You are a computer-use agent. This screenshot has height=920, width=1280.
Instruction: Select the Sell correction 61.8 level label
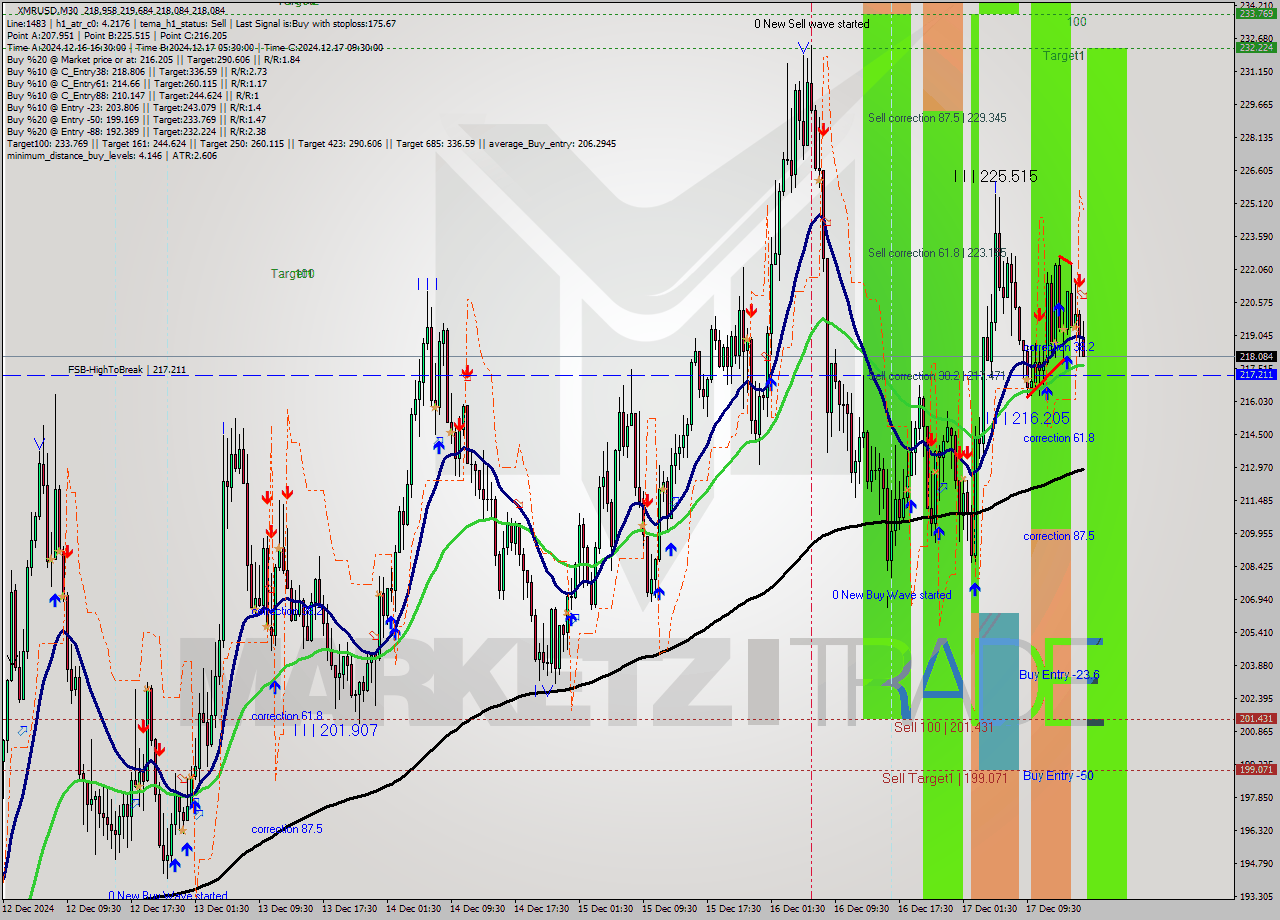pos(937,253)
